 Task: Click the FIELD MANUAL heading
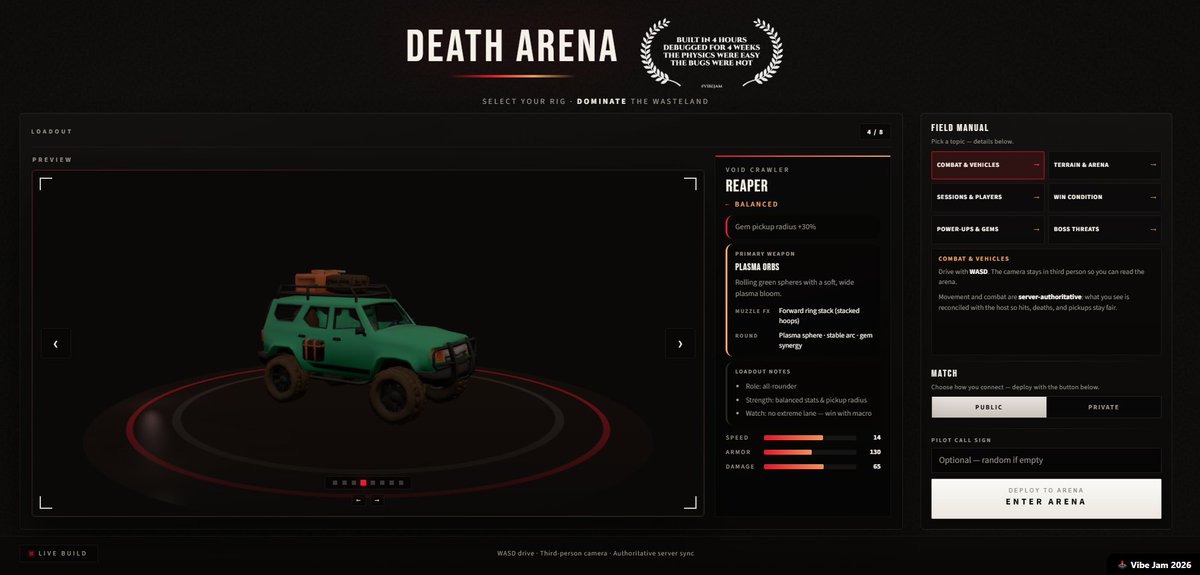(x=959, y=128)
